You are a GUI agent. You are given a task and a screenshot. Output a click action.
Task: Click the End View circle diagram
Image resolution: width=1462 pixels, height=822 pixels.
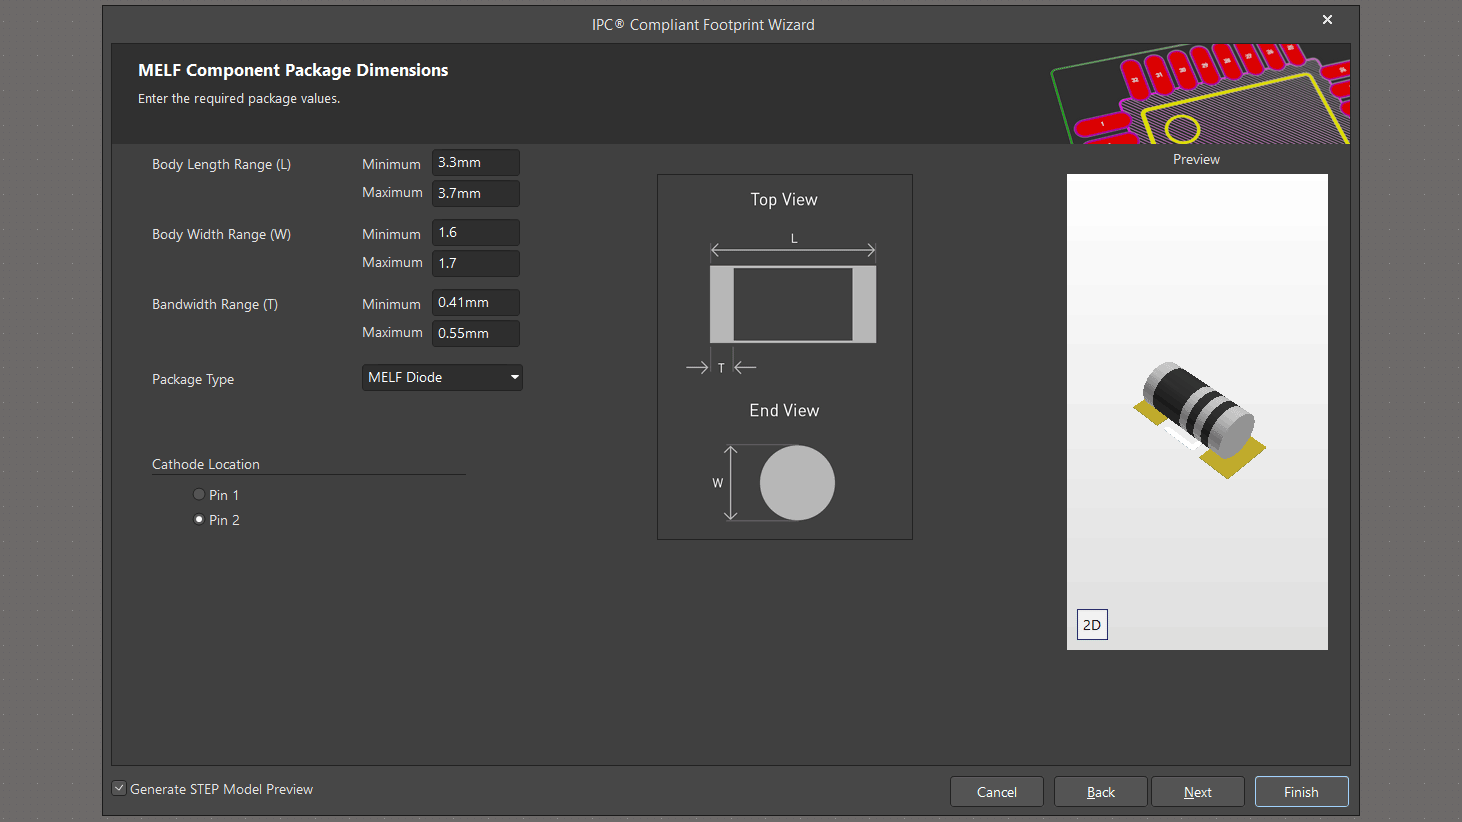click(797, 483)
